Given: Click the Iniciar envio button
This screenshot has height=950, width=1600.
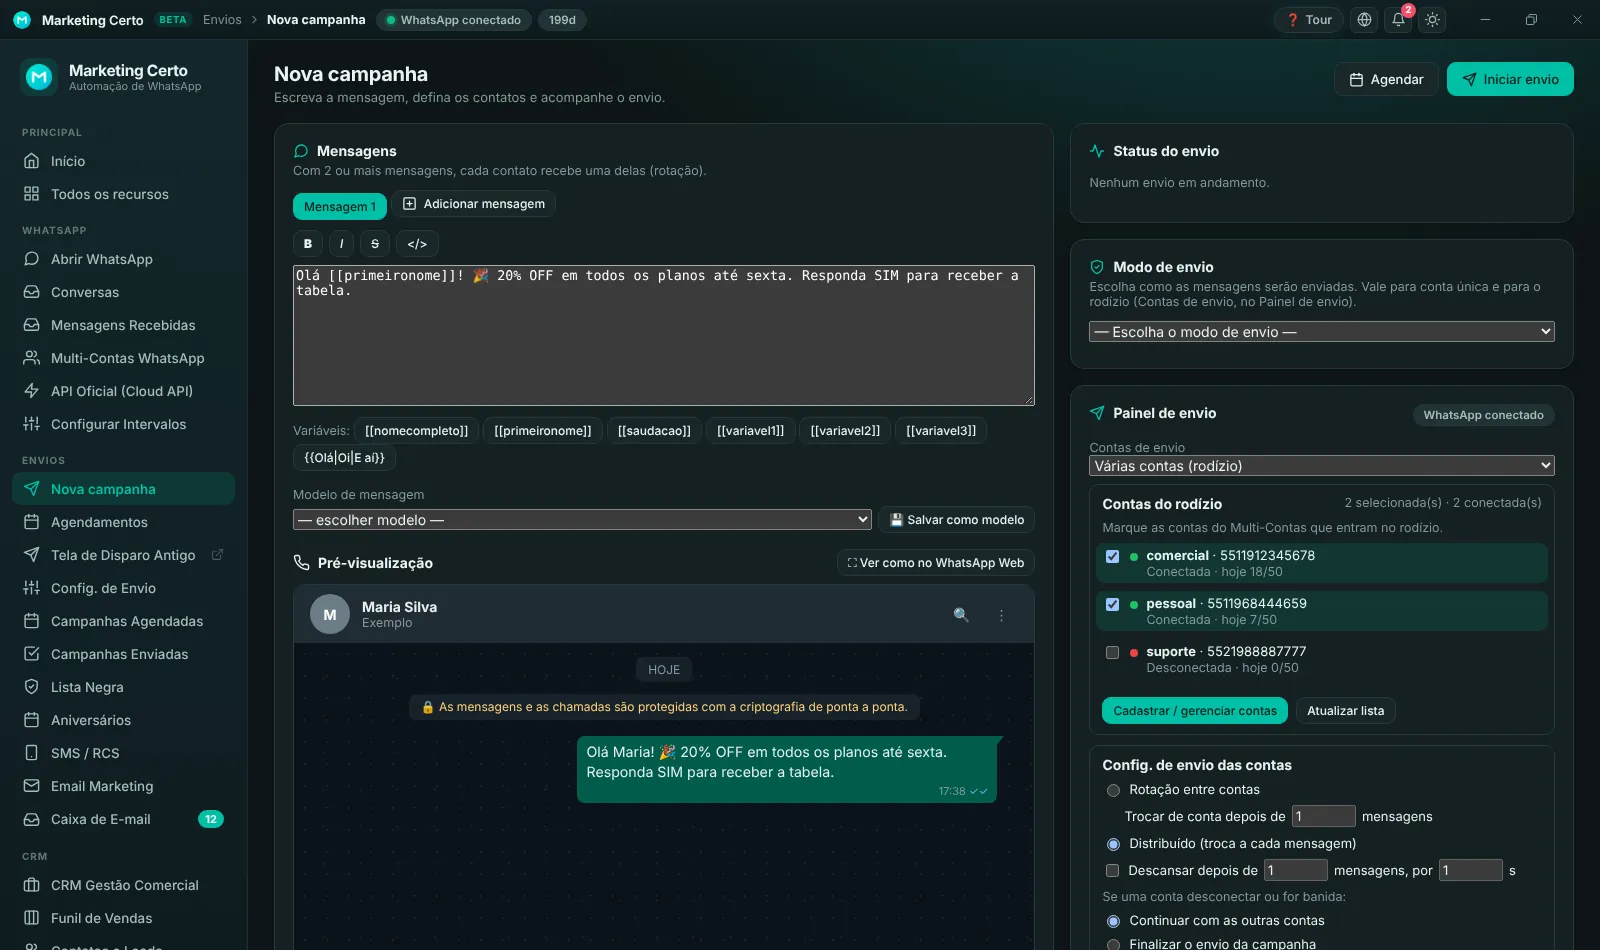Looking at the screenshot, I should pyautogui.click(x=1510, y=79).
